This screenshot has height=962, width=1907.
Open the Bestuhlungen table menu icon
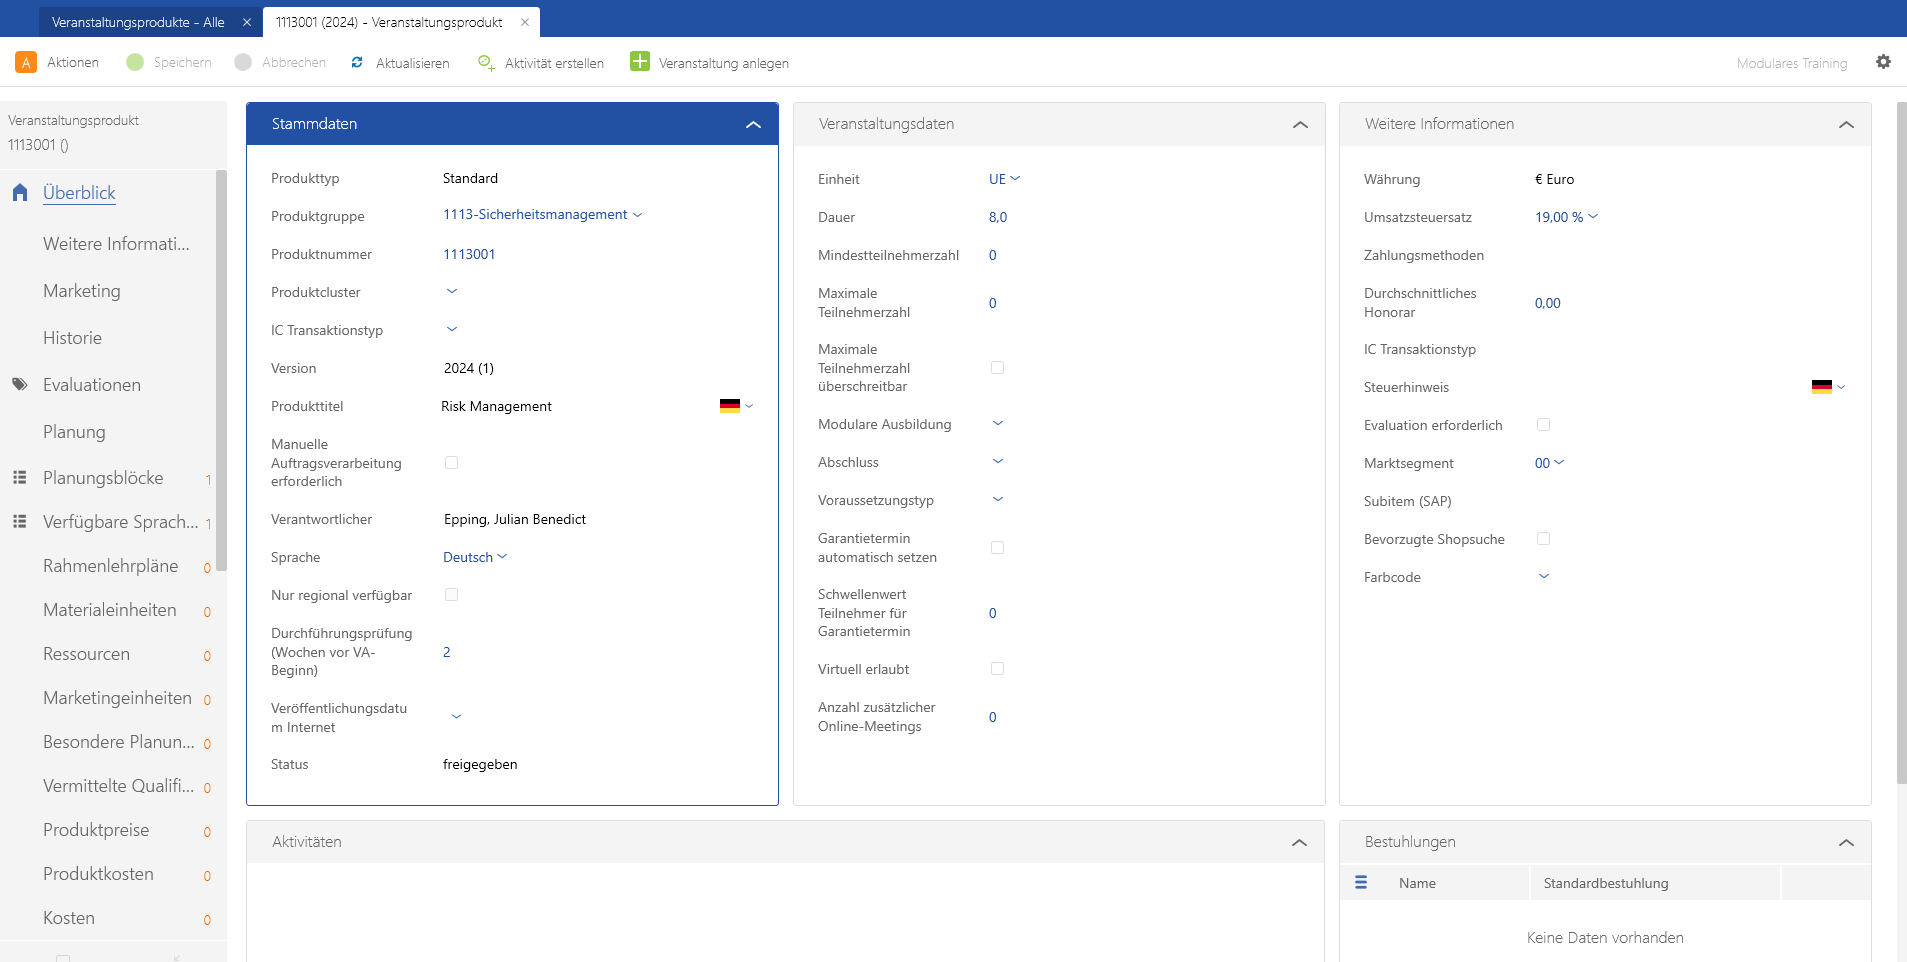pos(1361,882)
